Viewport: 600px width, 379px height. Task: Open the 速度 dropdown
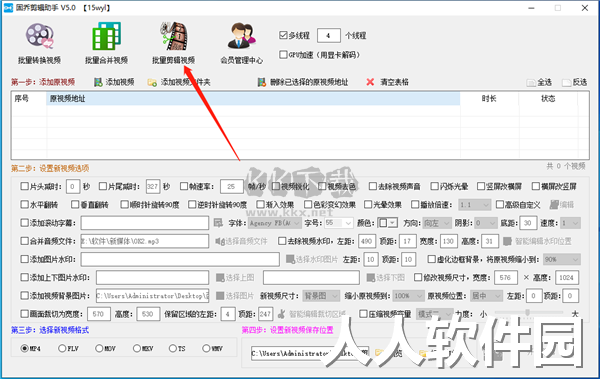571,223
